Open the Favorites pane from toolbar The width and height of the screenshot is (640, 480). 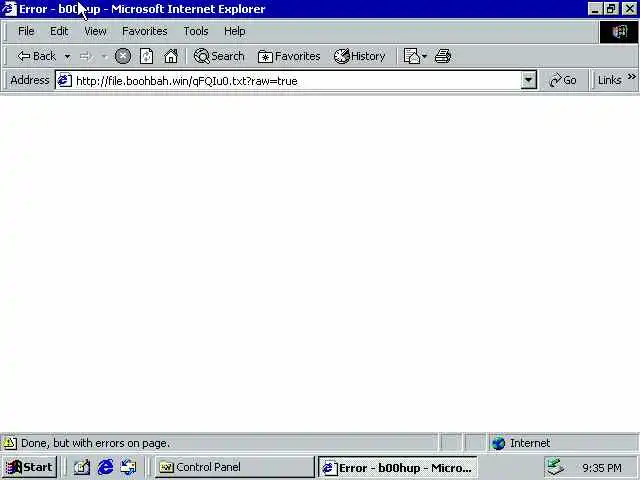289,56
